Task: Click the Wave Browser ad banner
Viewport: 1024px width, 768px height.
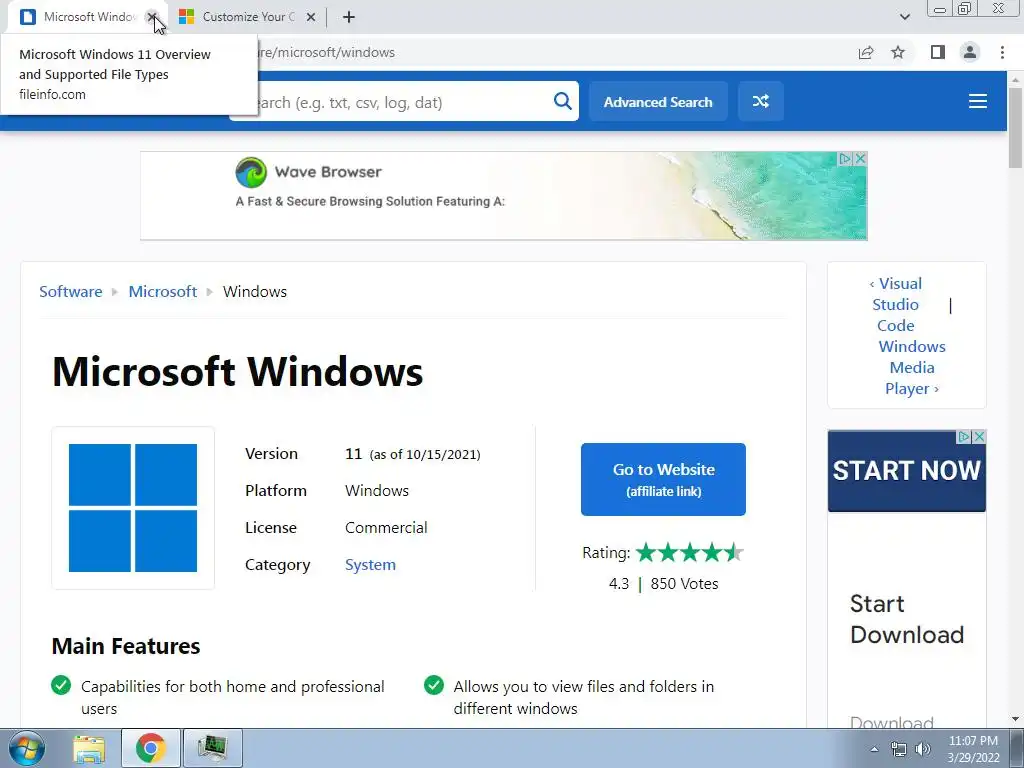Action: (x=504, y=196)
